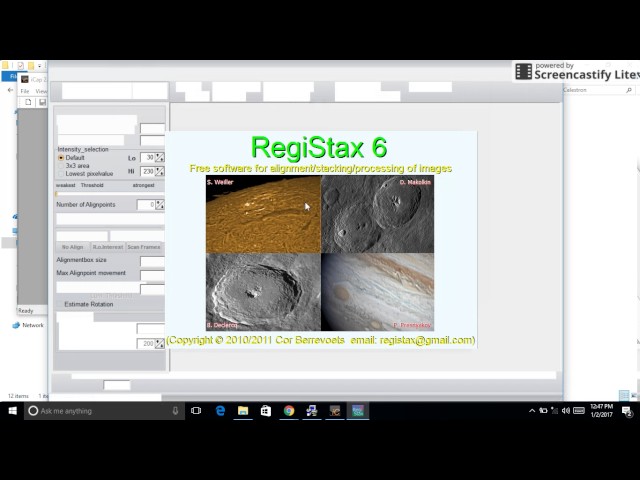Click the battery icon in the system tray

[x=543, y=411]
